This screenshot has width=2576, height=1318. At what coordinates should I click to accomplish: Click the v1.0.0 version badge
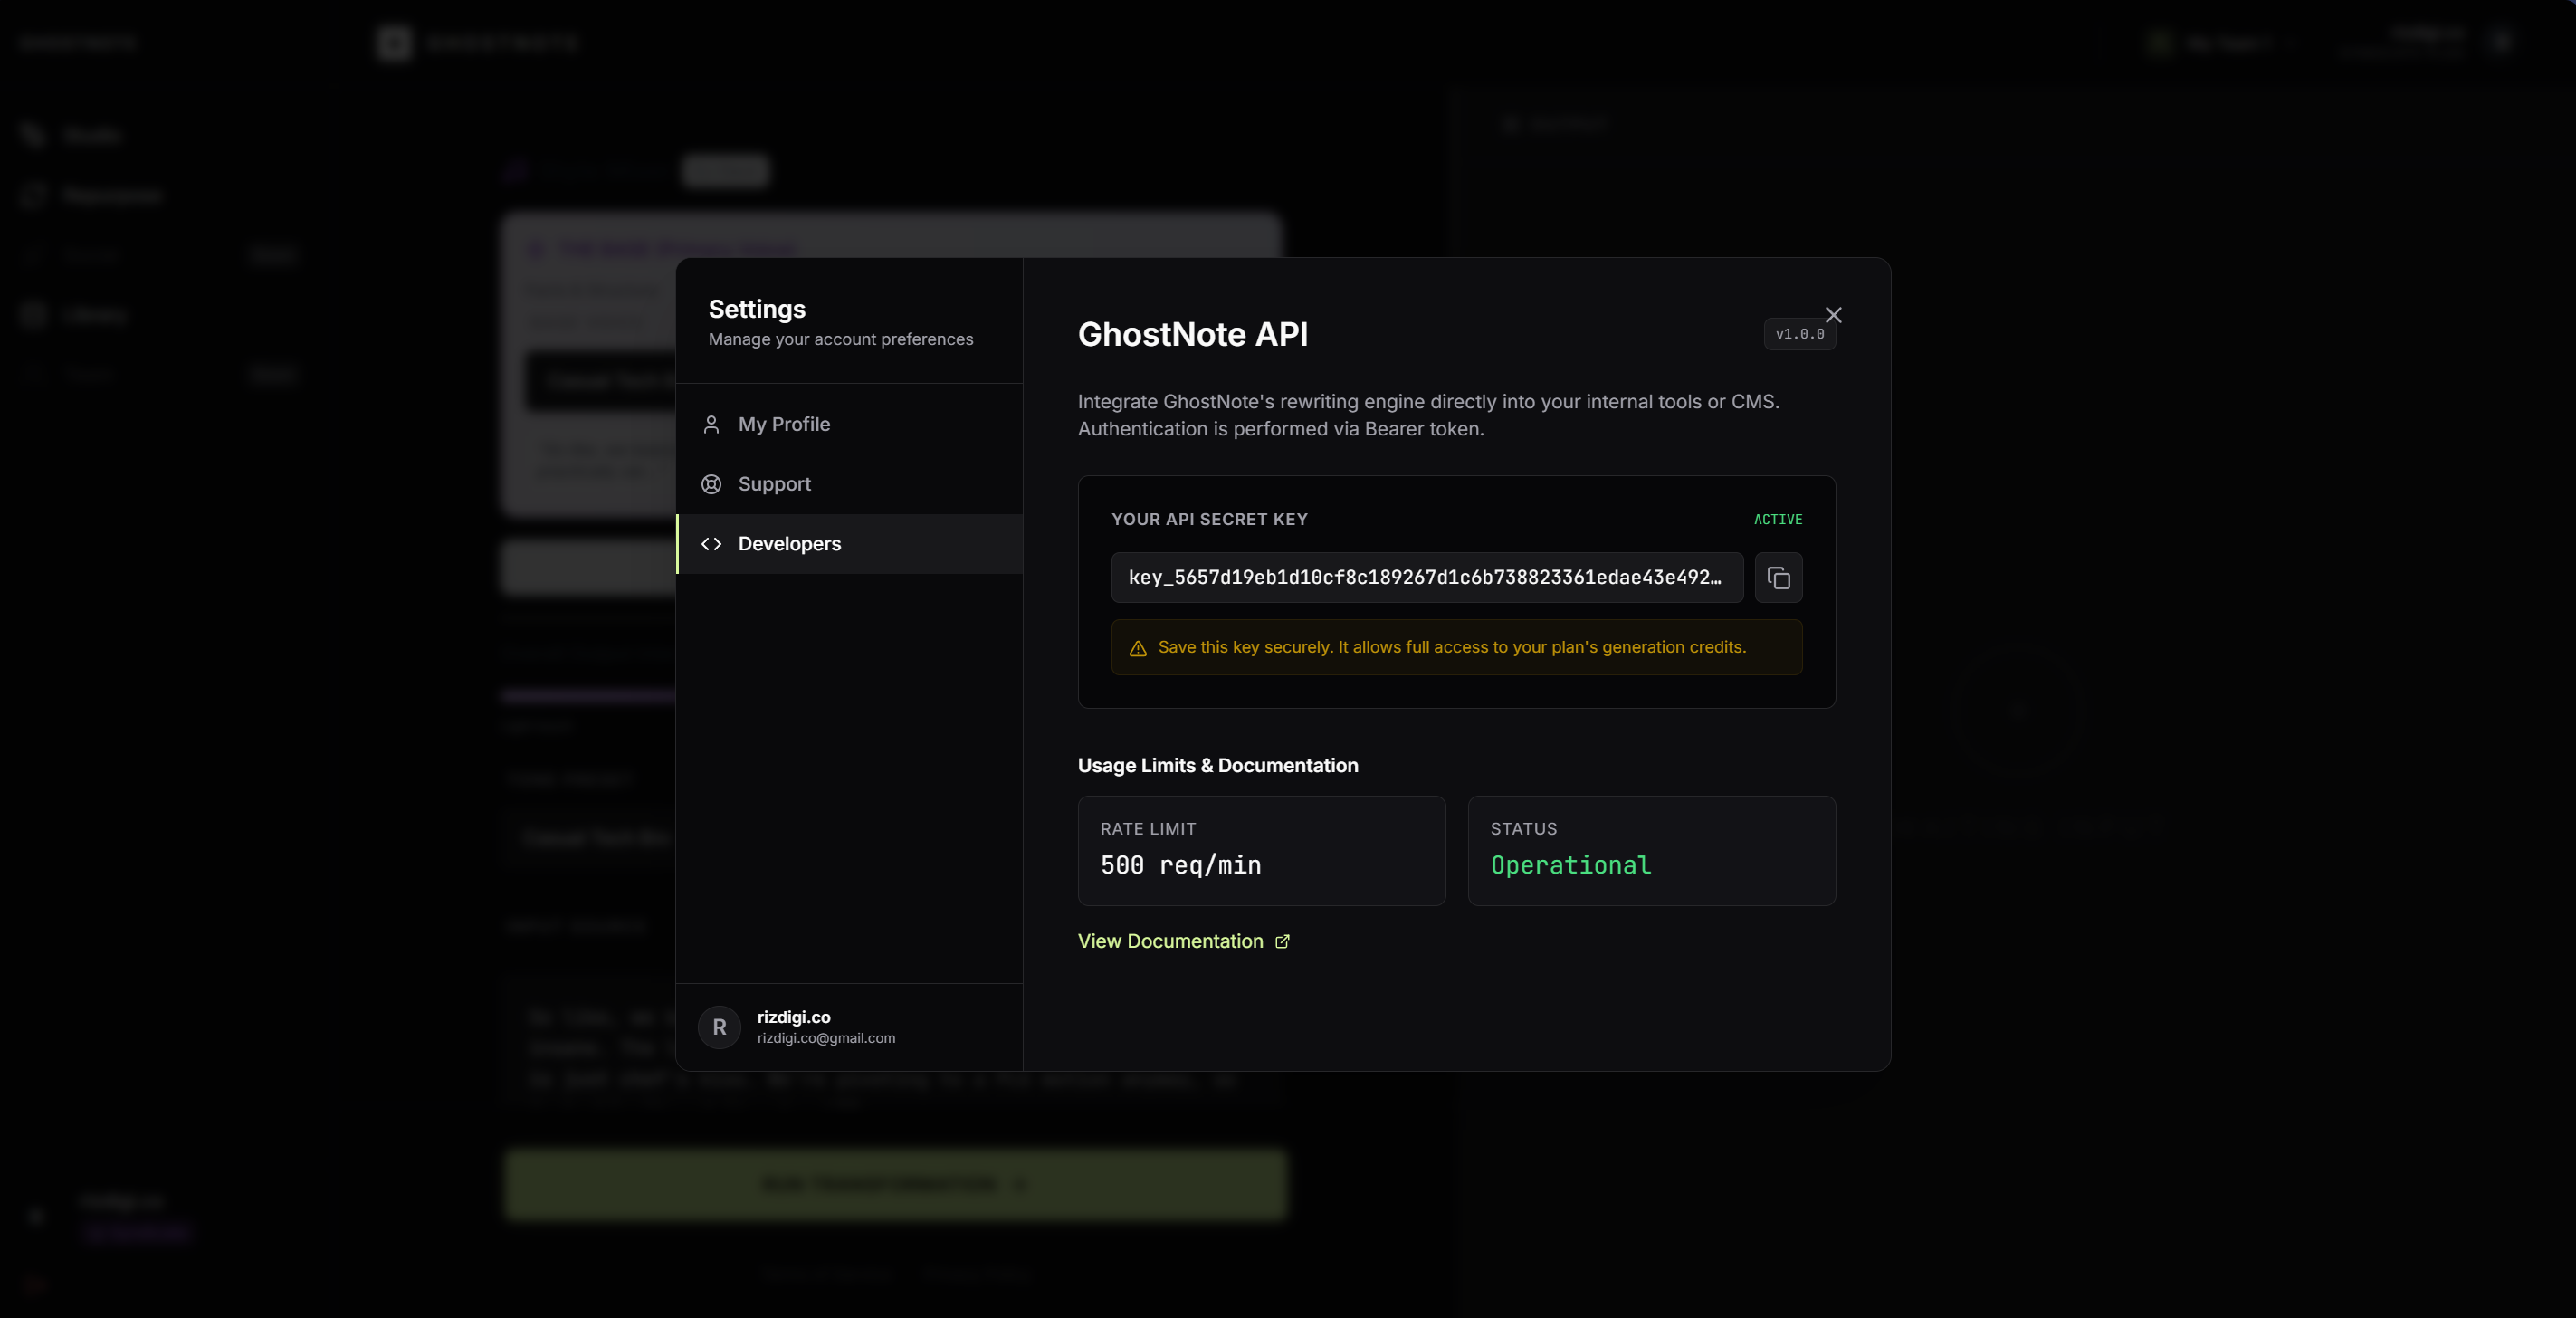1799,334
